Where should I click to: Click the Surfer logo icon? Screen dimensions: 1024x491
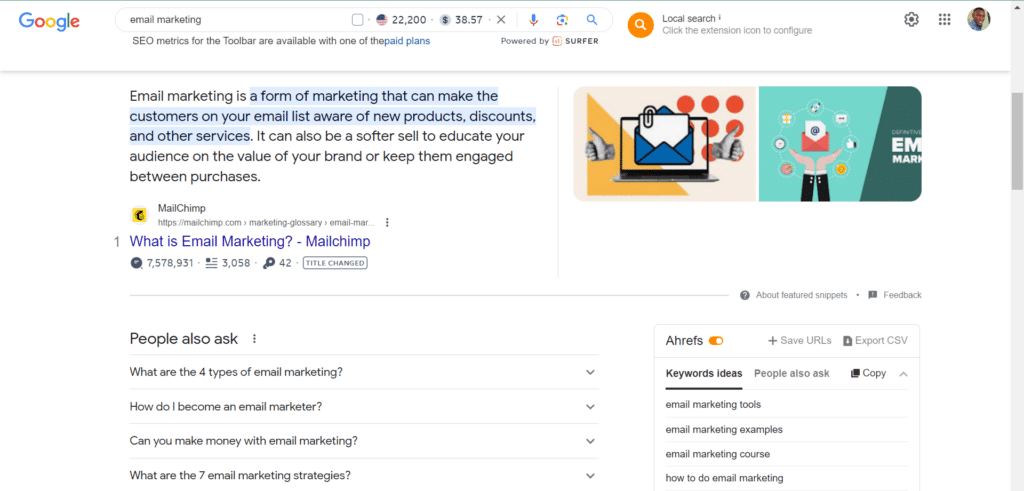(x=557, y=40)
